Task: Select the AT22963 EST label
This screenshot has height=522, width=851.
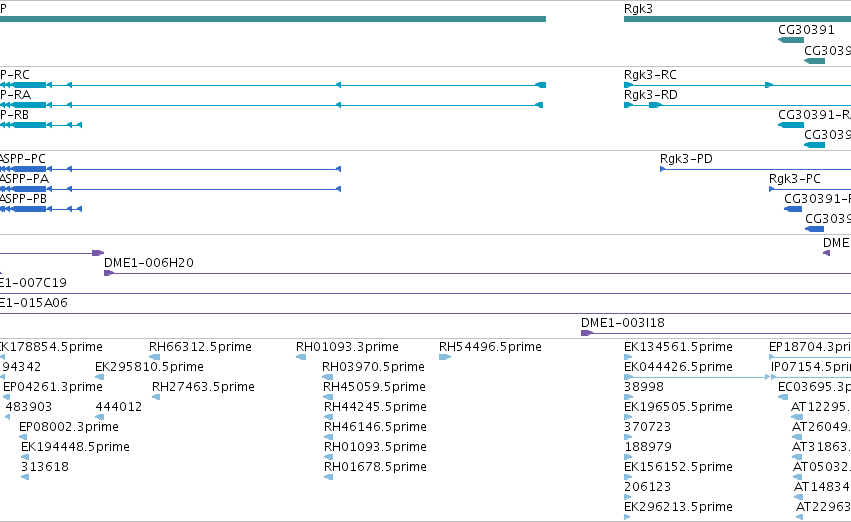Action: [x=823, y=507]
